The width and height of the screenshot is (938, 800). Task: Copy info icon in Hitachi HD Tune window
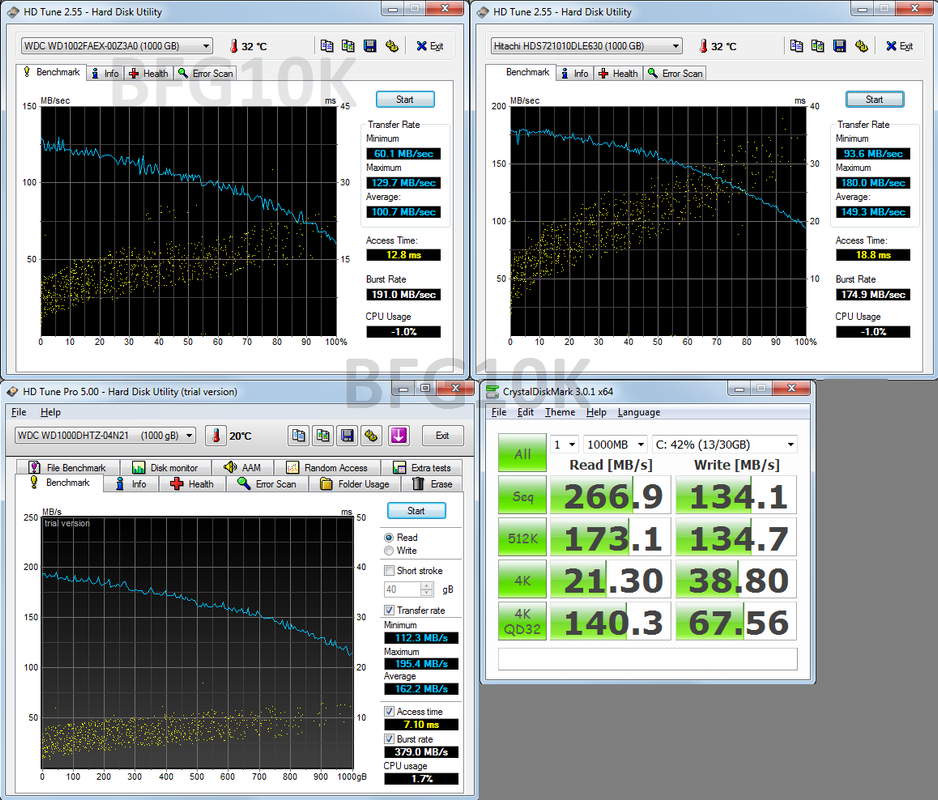pyautogui.click(x=796, y=46)
